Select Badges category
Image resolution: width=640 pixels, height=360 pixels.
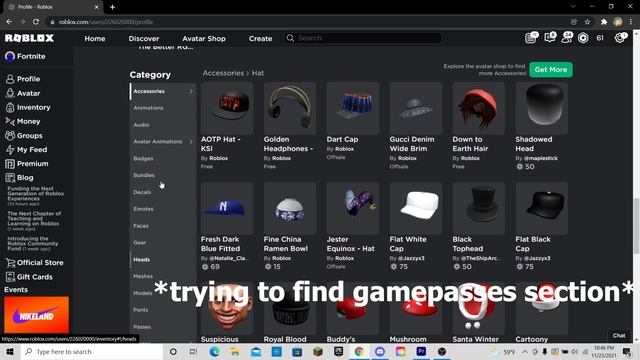(143, 158)
